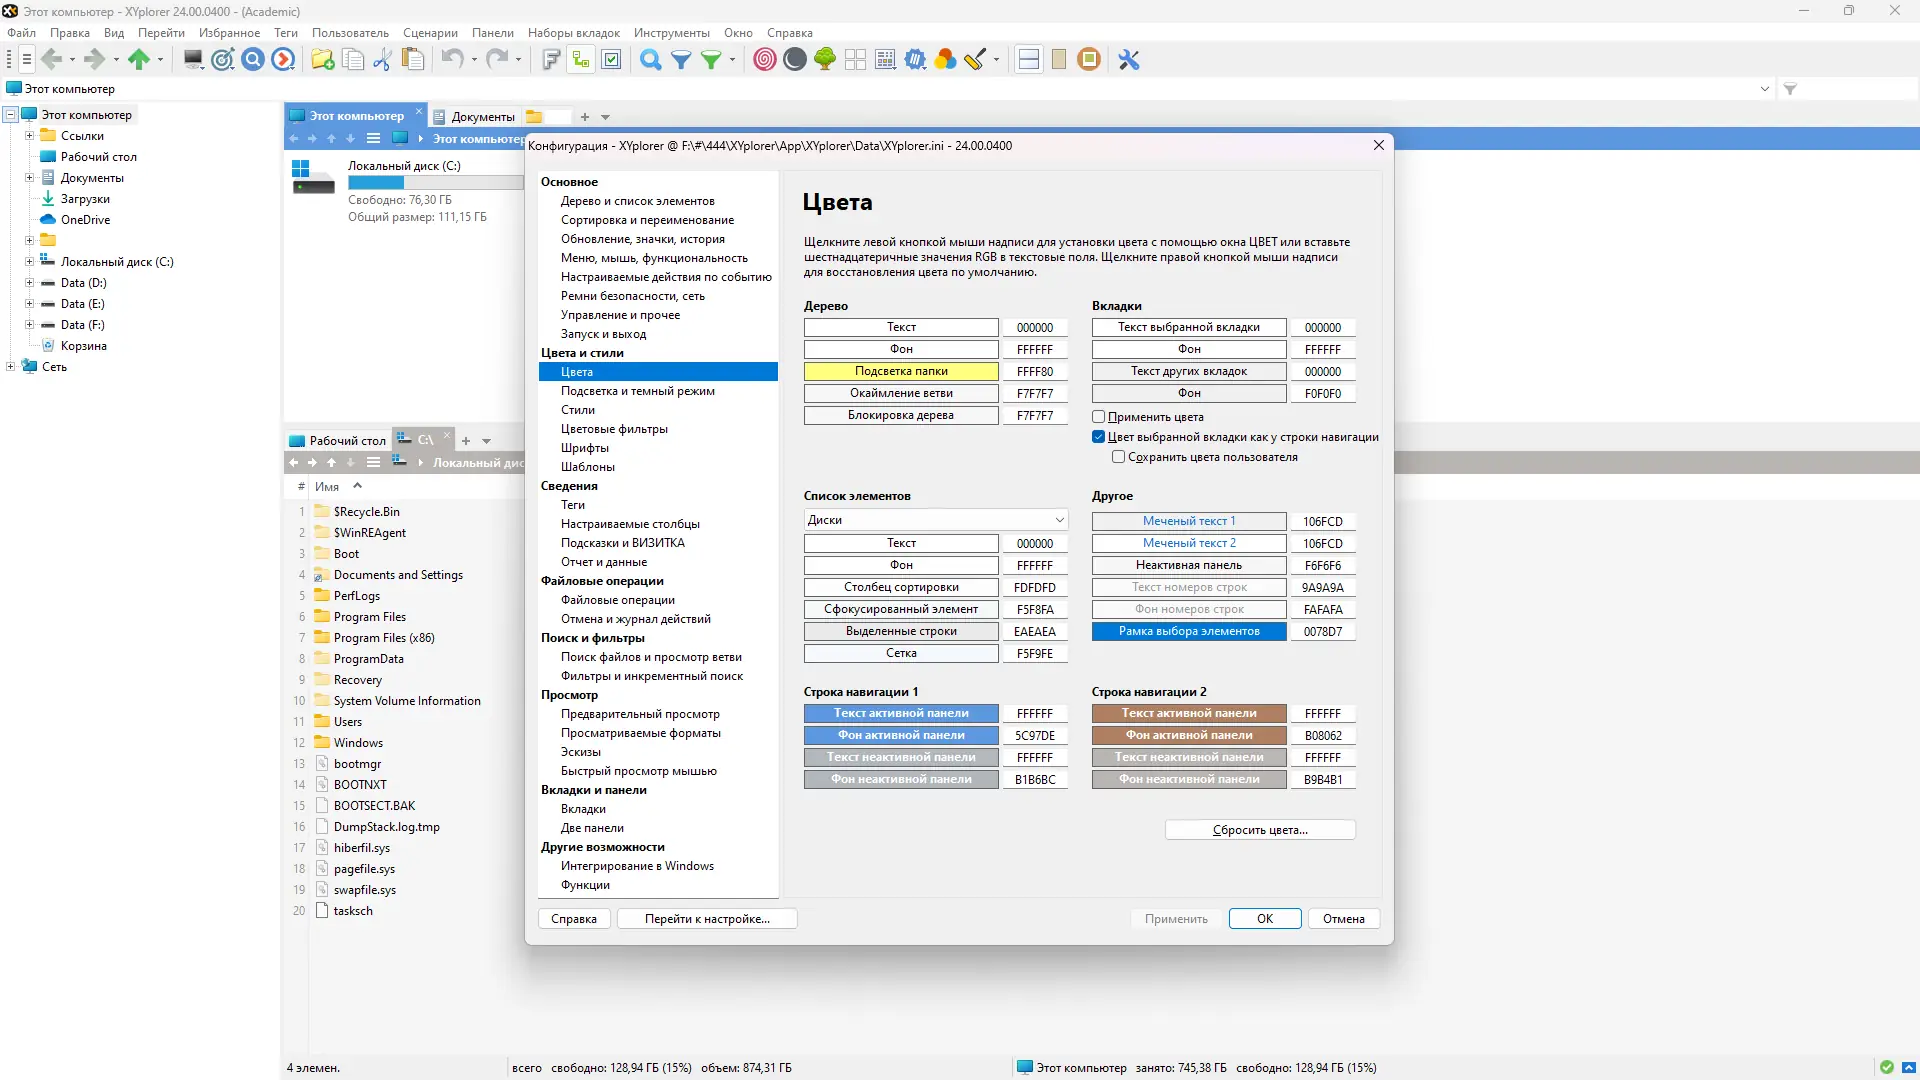Check 'Сохранить цвета пользователя' option
The width and height of the screenshot is (1920, 1080).
1119,457
